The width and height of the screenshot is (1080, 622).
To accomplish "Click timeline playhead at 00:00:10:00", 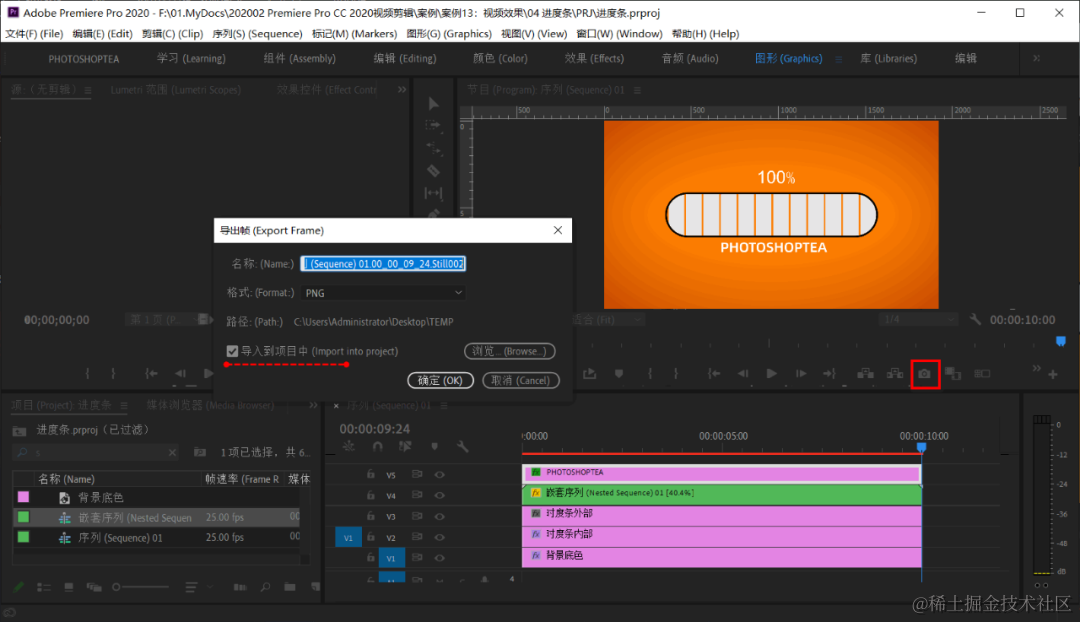I will point(922,448).
